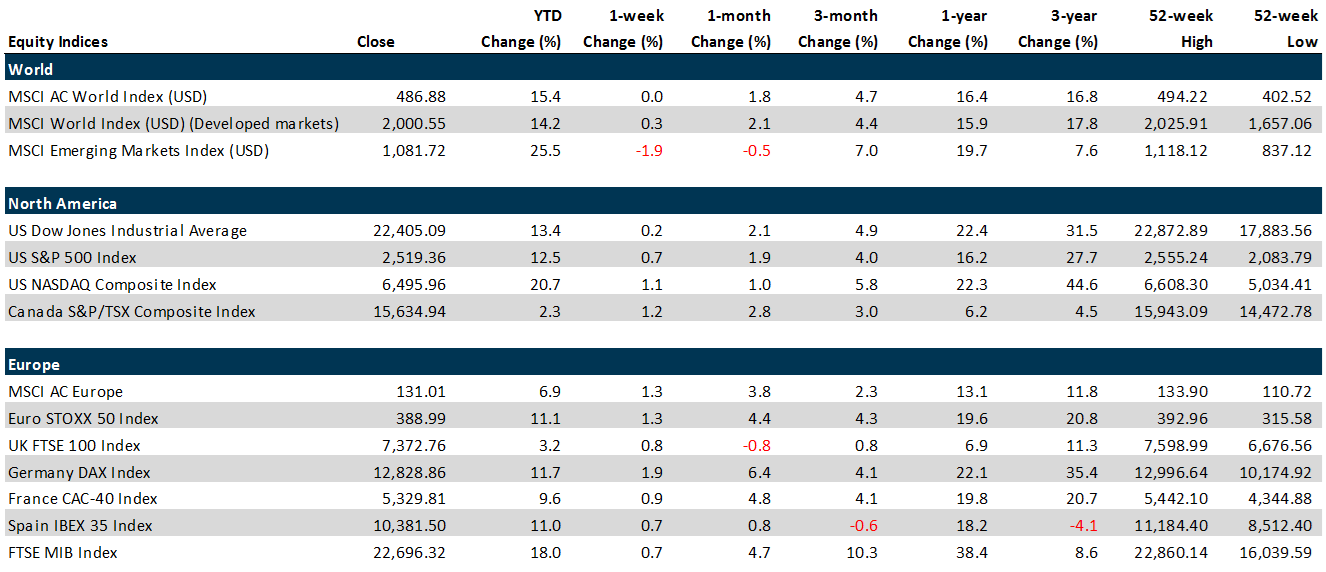Click Emerging Markets YTD change 25.5
This screenshot has width=1326, height=572.
546,150
